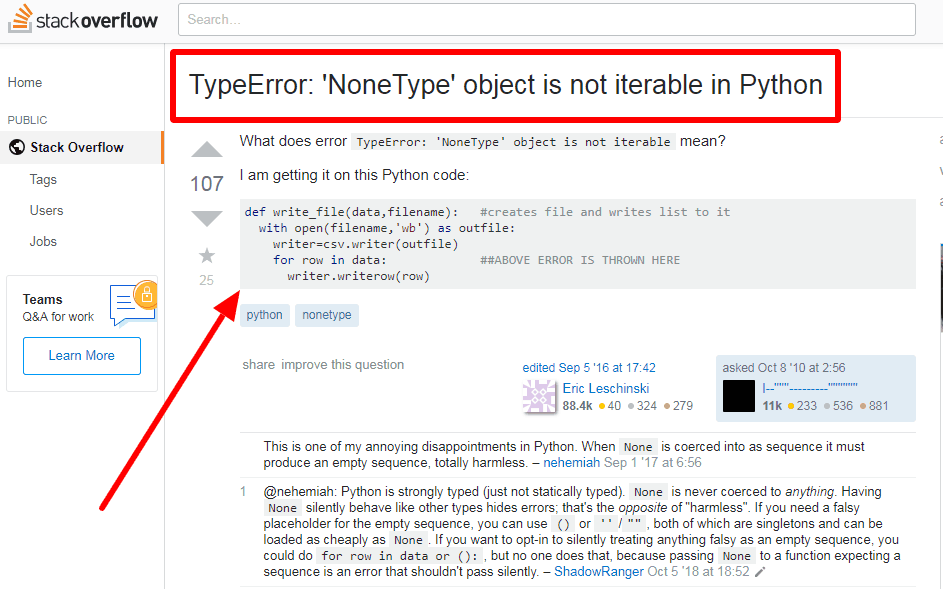Click the comment score 1 beside @nehemiah reply
Image resolution: width=943 pixels, height=589 pixels.
click(243, 492)
